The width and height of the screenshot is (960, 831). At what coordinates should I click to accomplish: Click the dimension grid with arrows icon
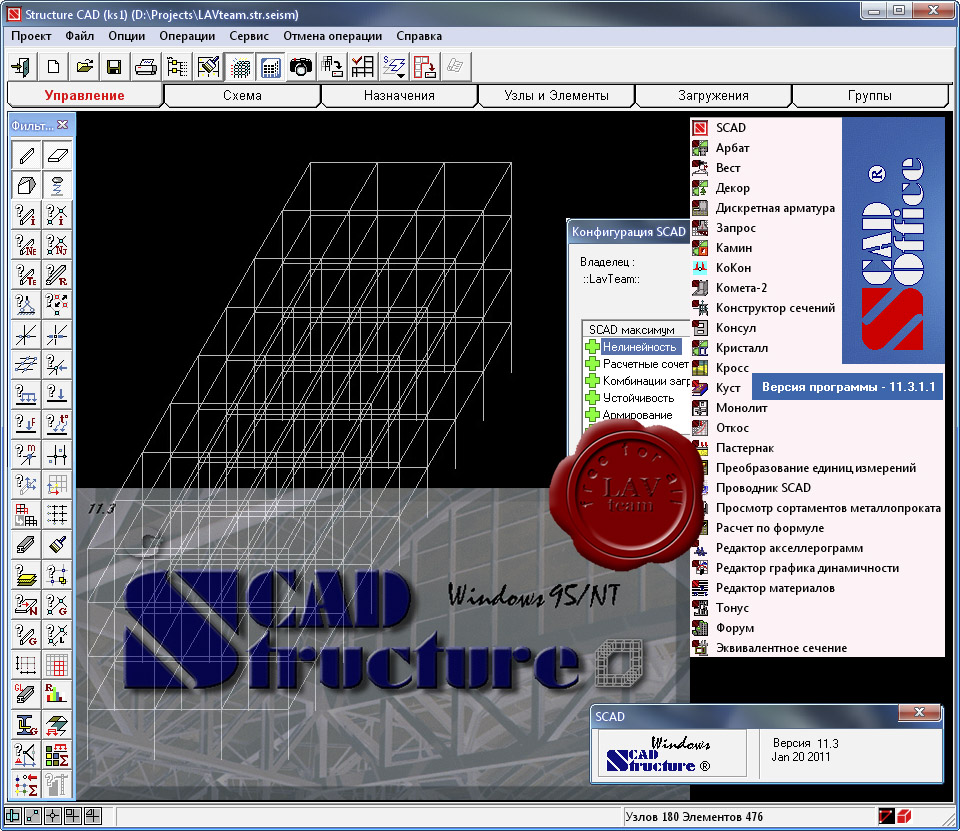coord(26,664)
